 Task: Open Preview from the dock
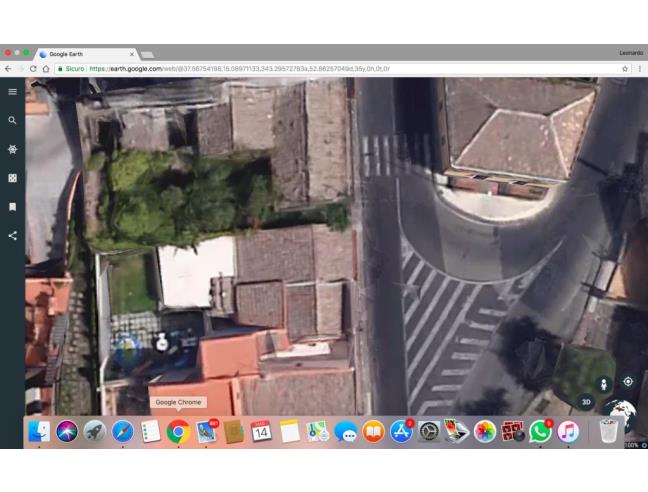click(x=457, y=432)
